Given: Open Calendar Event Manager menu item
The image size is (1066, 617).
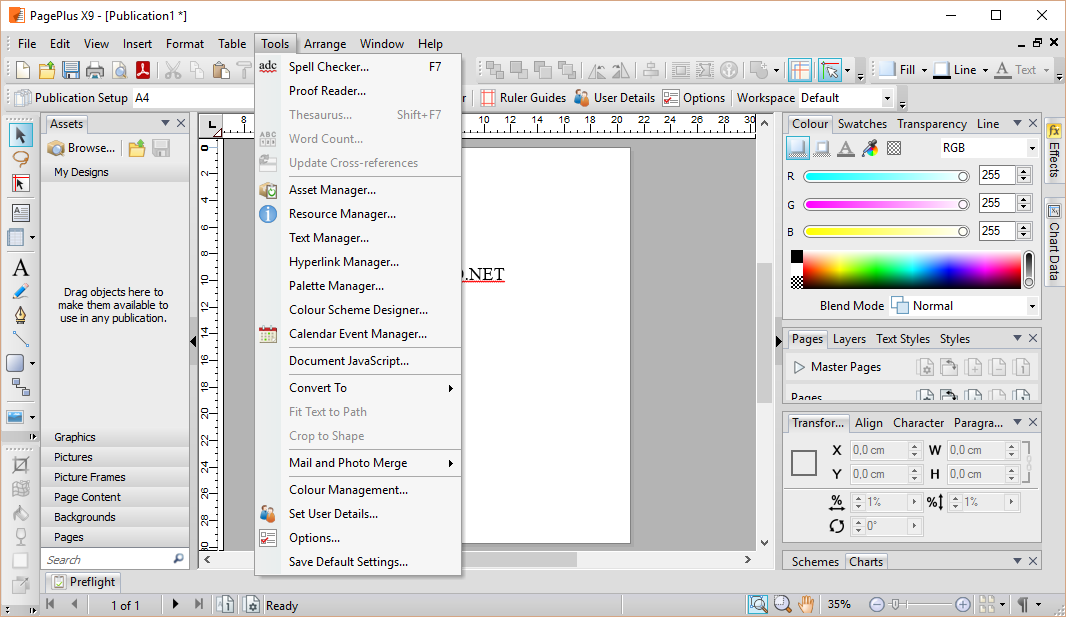Looking at the screenshot, I should [358, 334].
